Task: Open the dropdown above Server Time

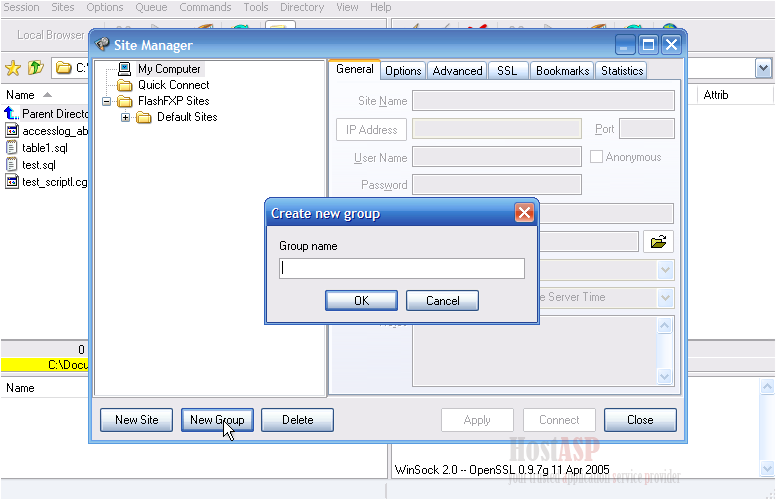Action: coord(665,270)
